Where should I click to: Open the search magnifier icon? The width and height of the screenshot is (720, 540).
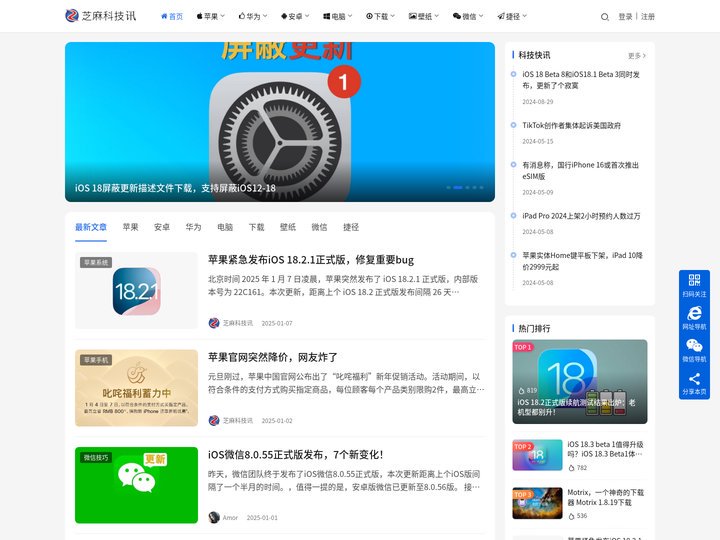click(x=605, y=17)
